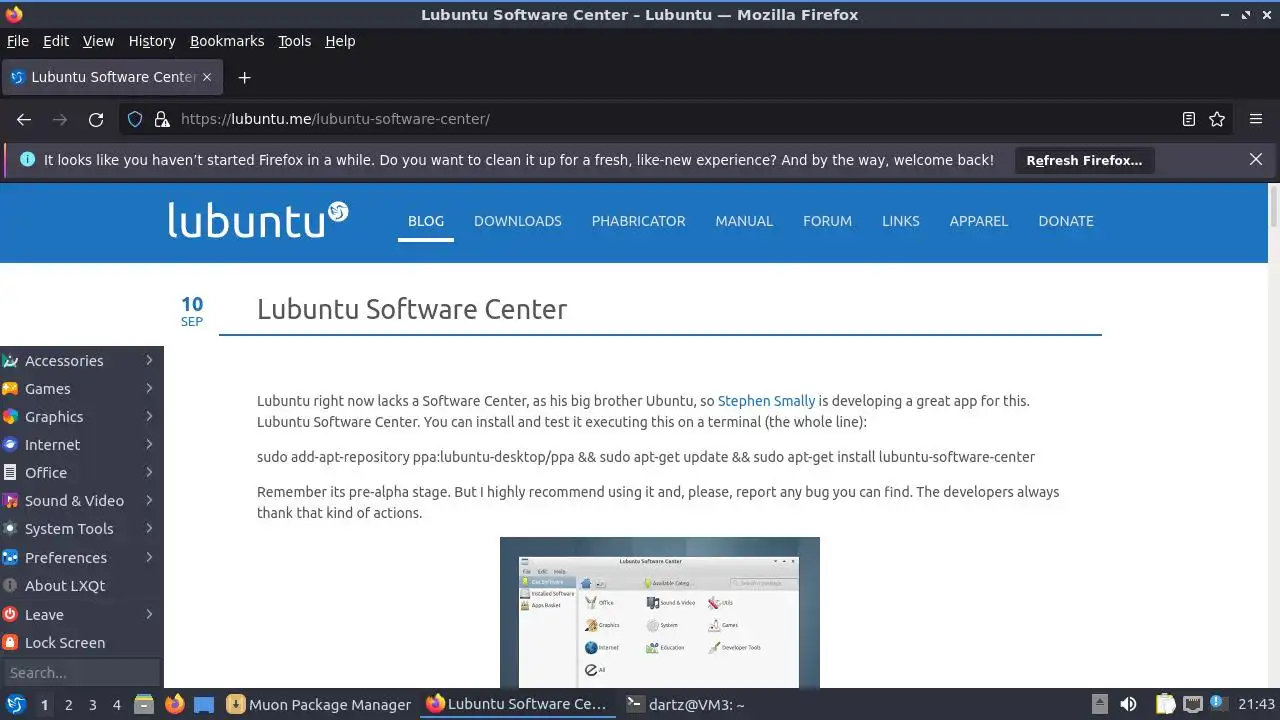This screenshot has height=720, width=1280.
Task: Open the Edit menu in Firefox
Action: [56, 41]
